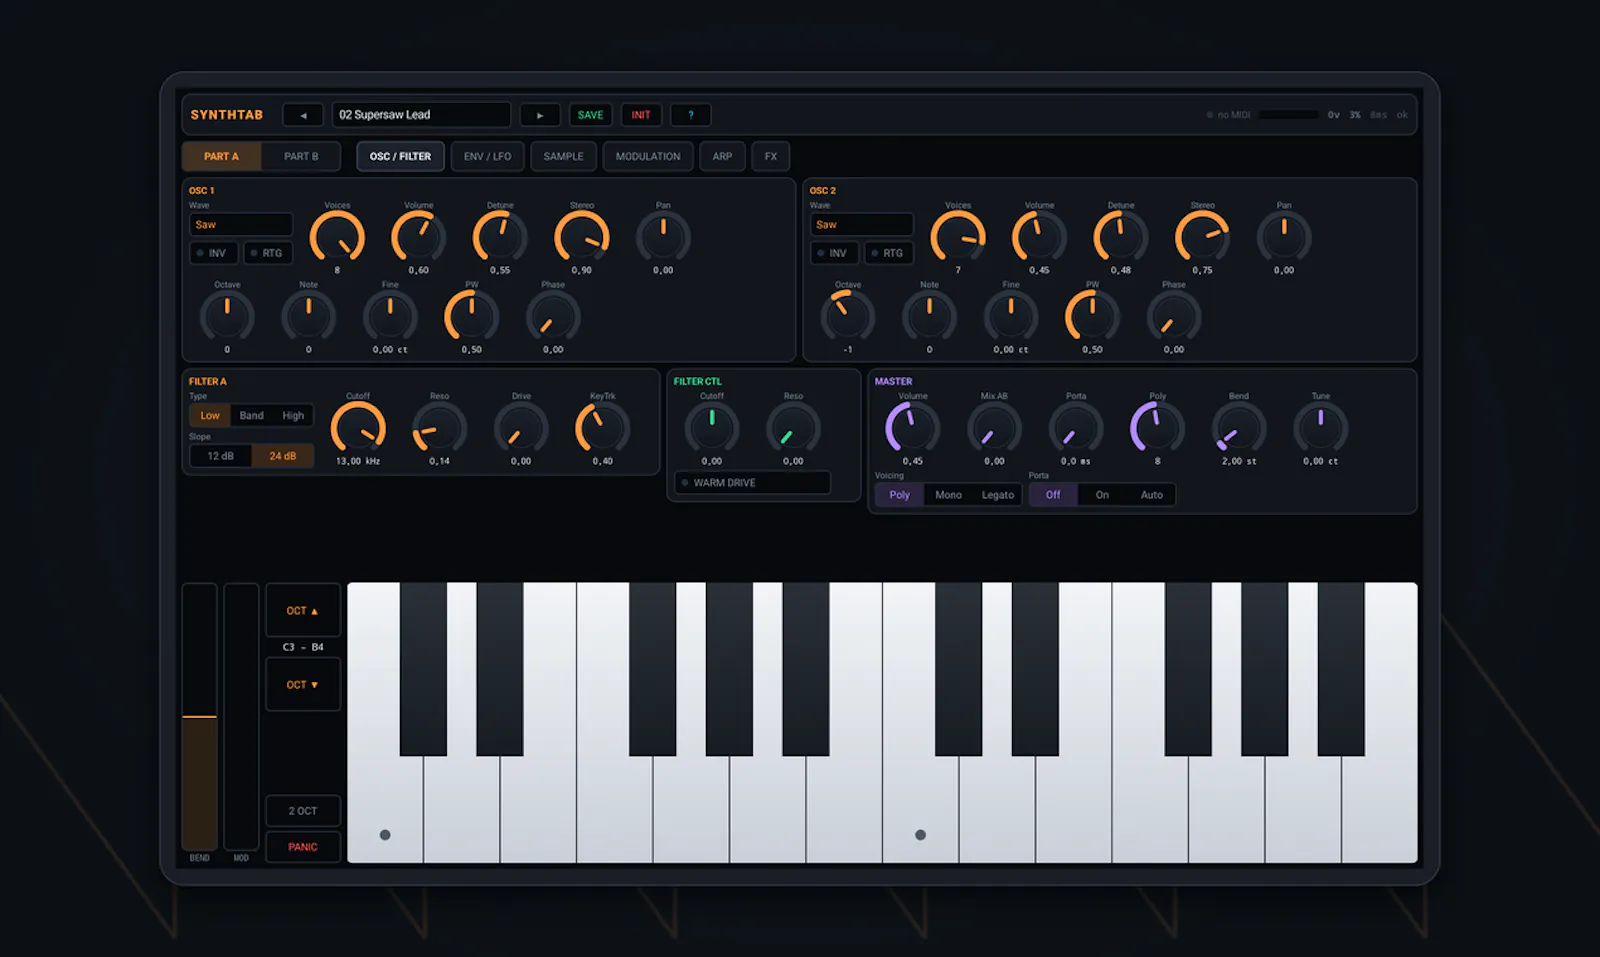1600x957 pixels.
Task: Click the INIT button
Action: pos(641,115)
